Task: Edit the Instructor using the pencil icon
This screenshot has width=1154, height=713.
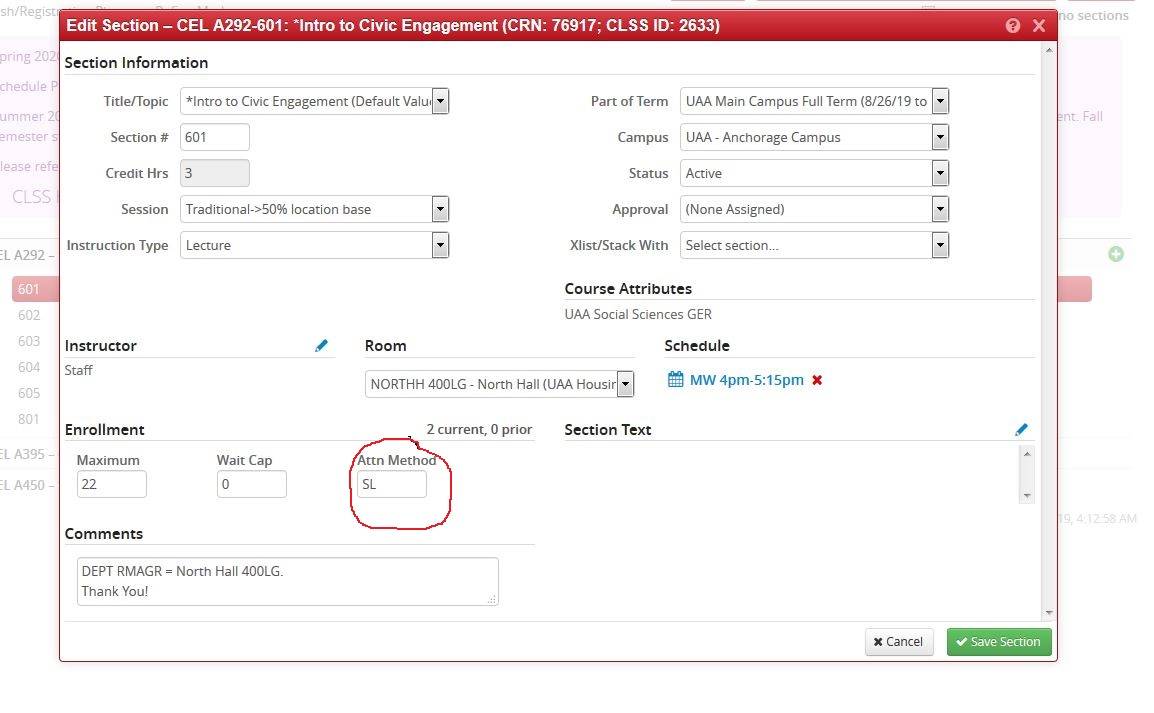Action: point(322,345)
